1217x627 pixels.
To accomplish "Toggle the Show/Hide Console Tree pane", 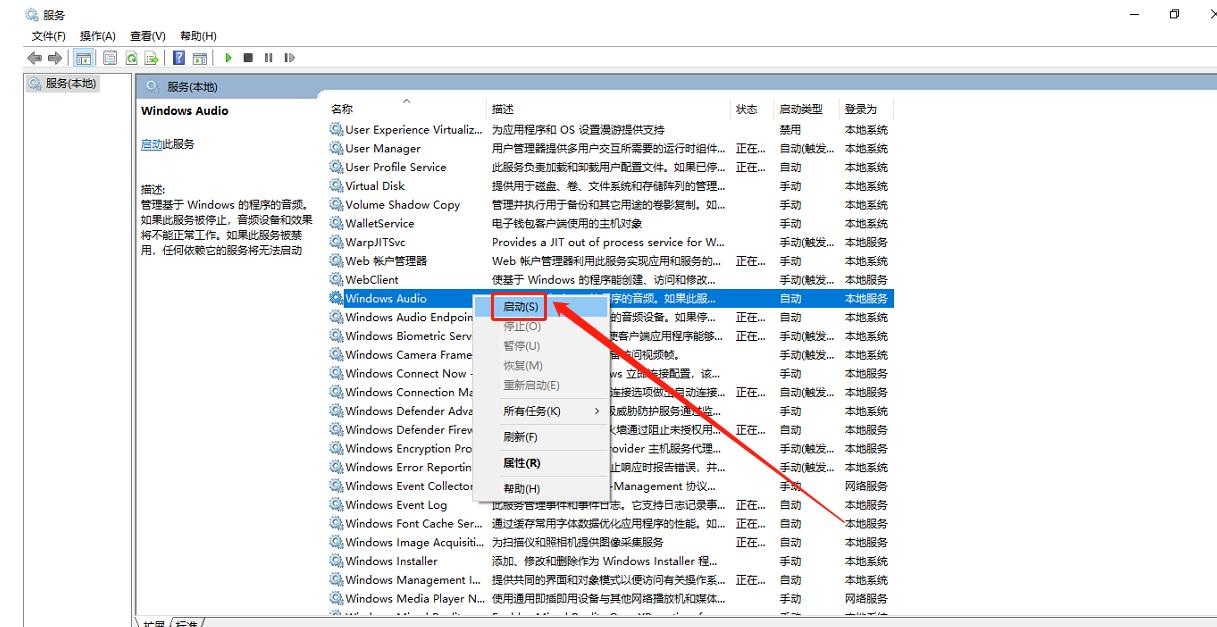I will [x=85, y=57].
